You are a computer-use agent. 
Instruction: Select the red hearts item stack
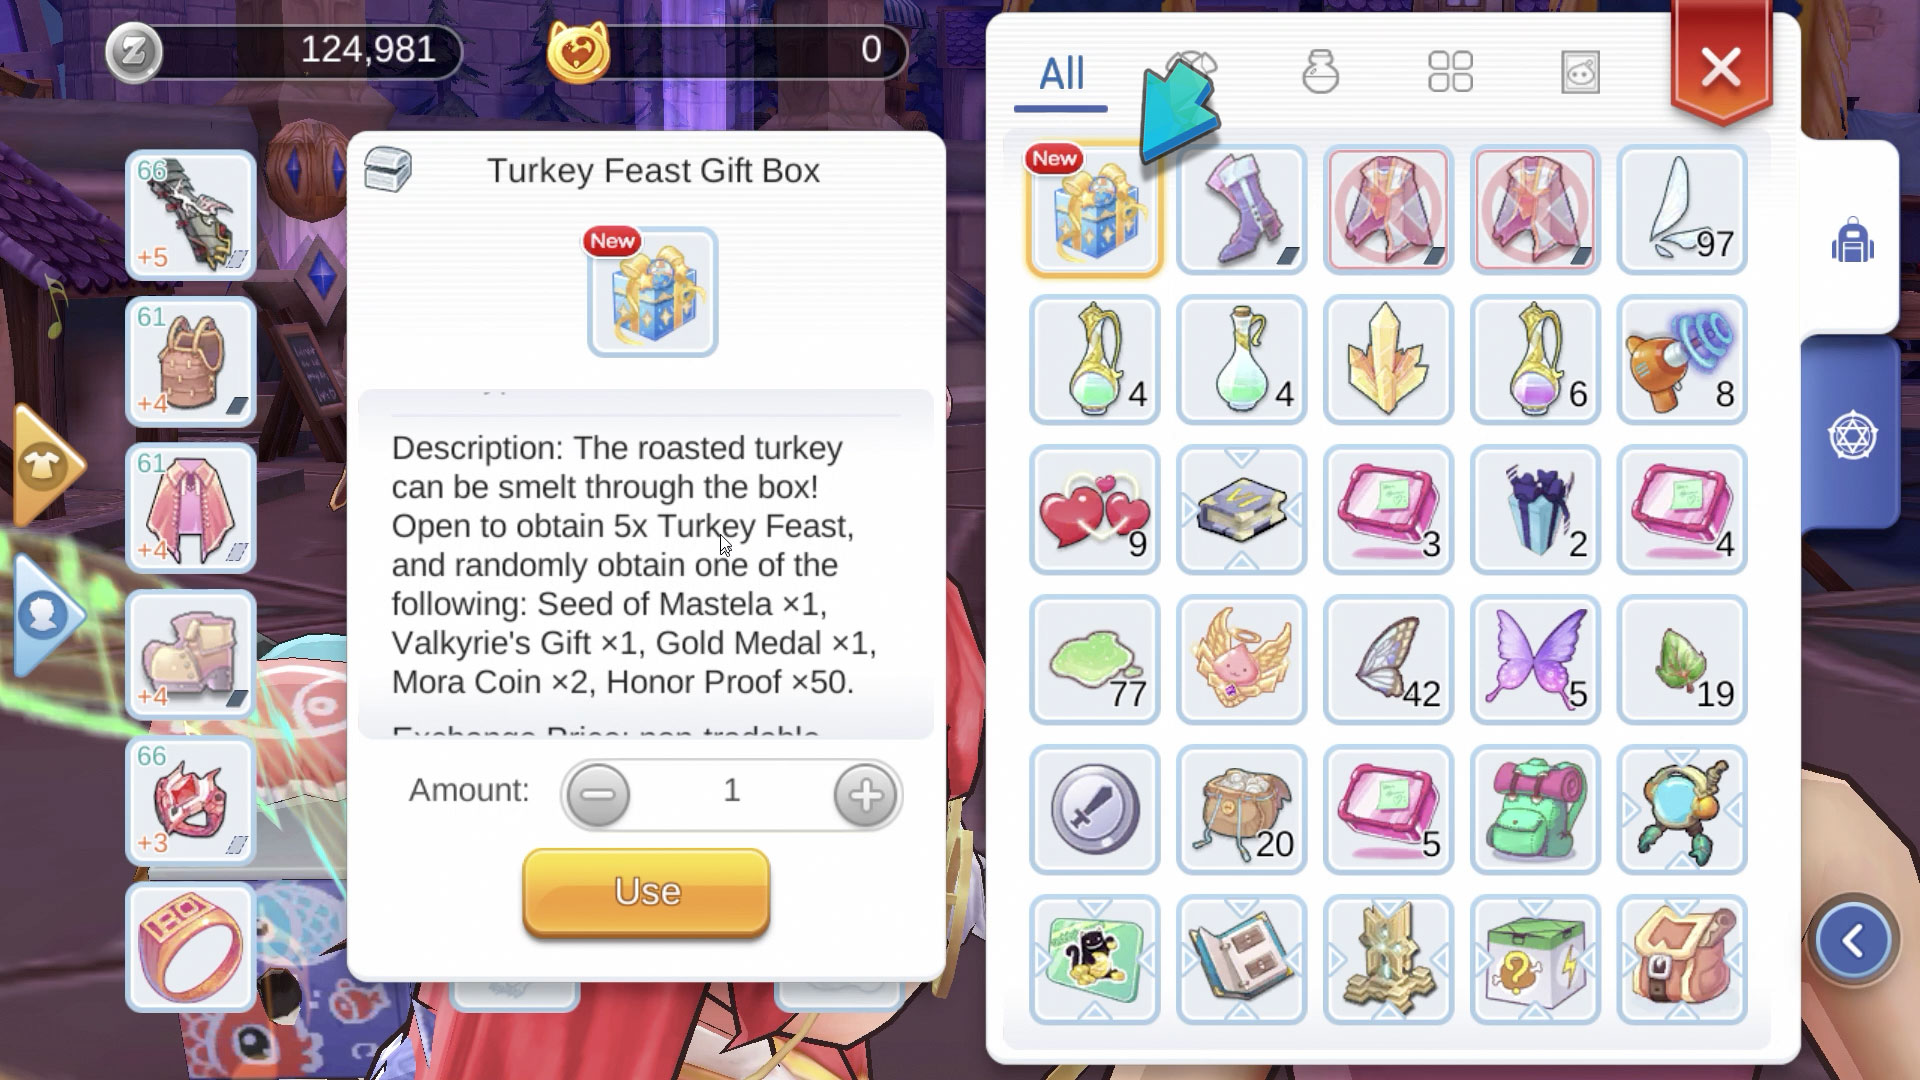click(1094, 510)
